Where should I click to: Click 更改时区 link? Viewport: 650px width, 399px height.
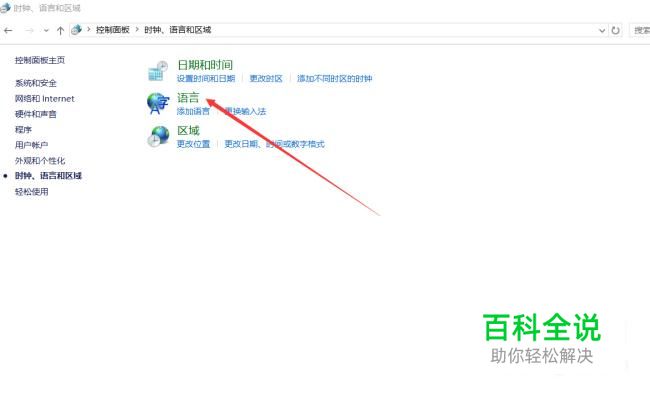pyautogui.click(x=266, y=79)
